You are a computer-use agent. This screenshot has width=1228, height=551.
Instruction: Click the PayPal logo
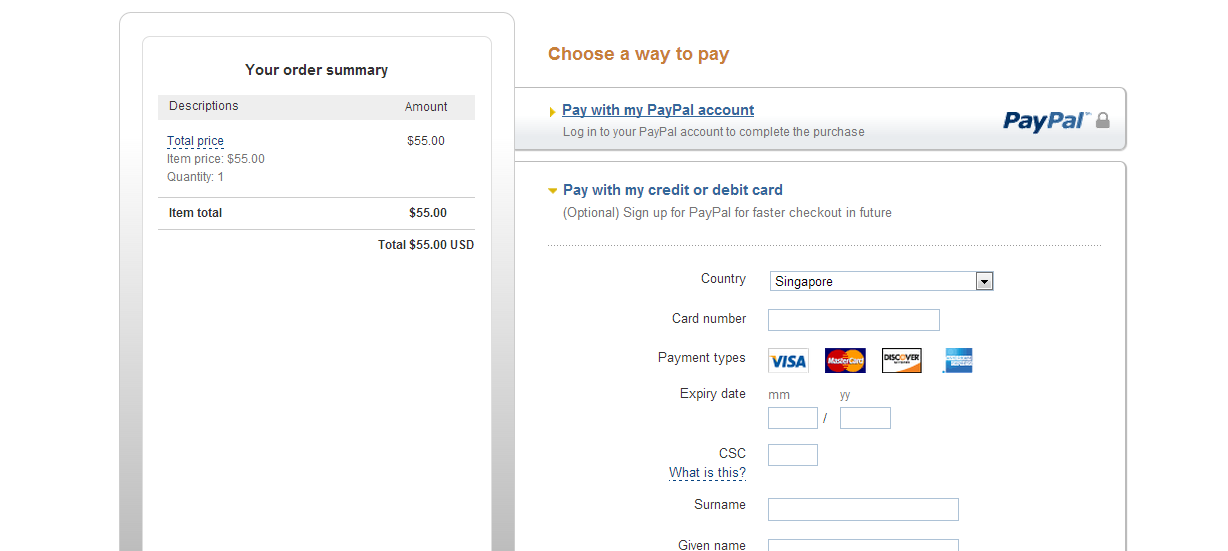[1046, 121]
